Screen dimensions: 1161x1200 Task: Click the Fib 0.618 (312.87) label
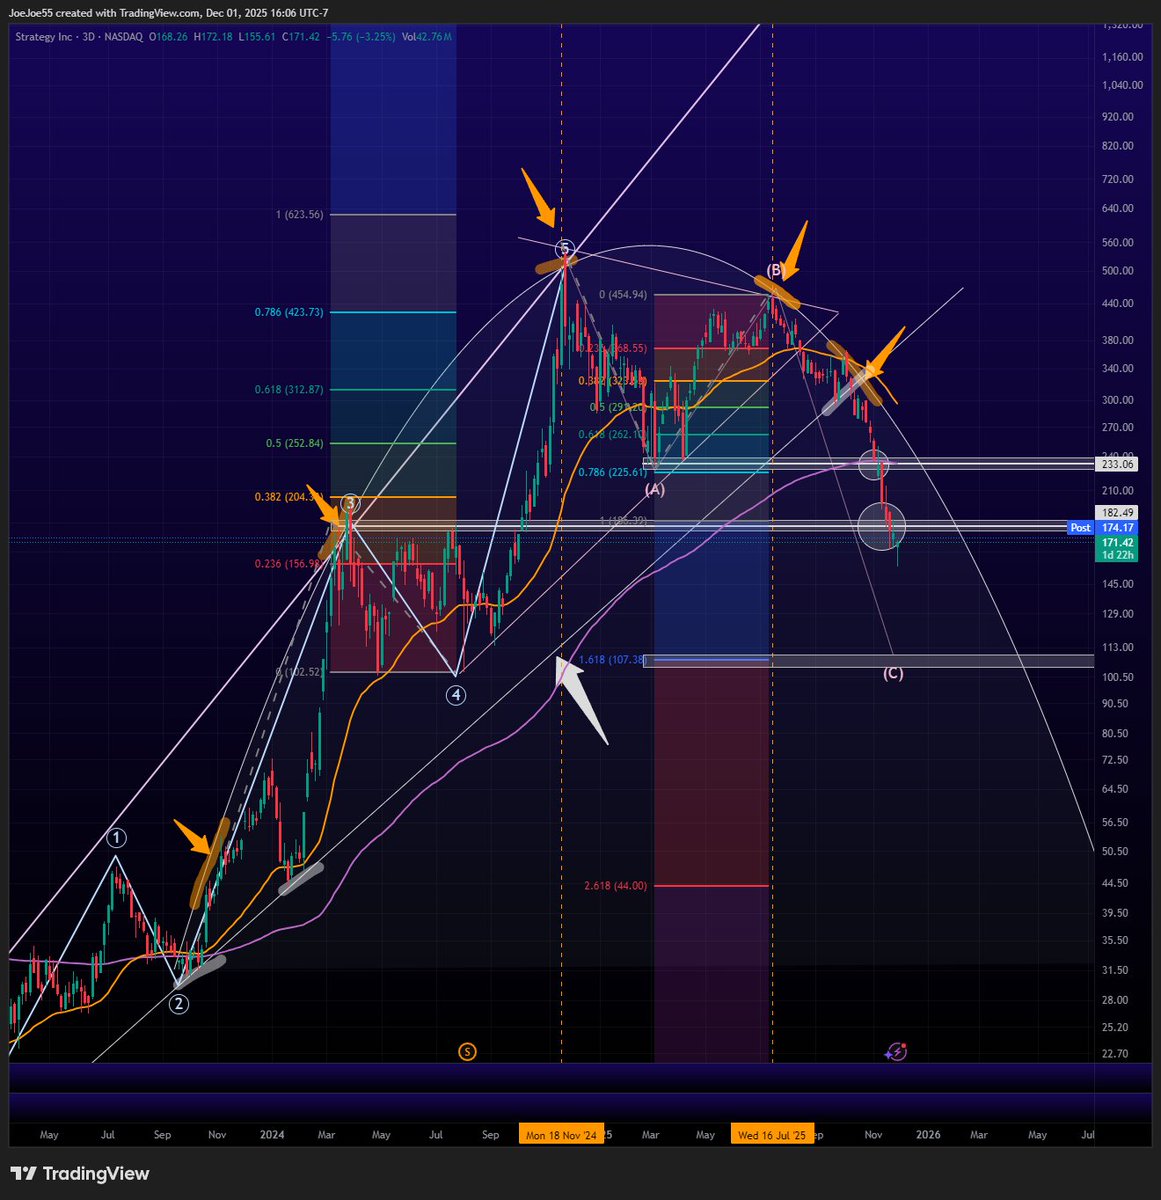pos(289,390)
